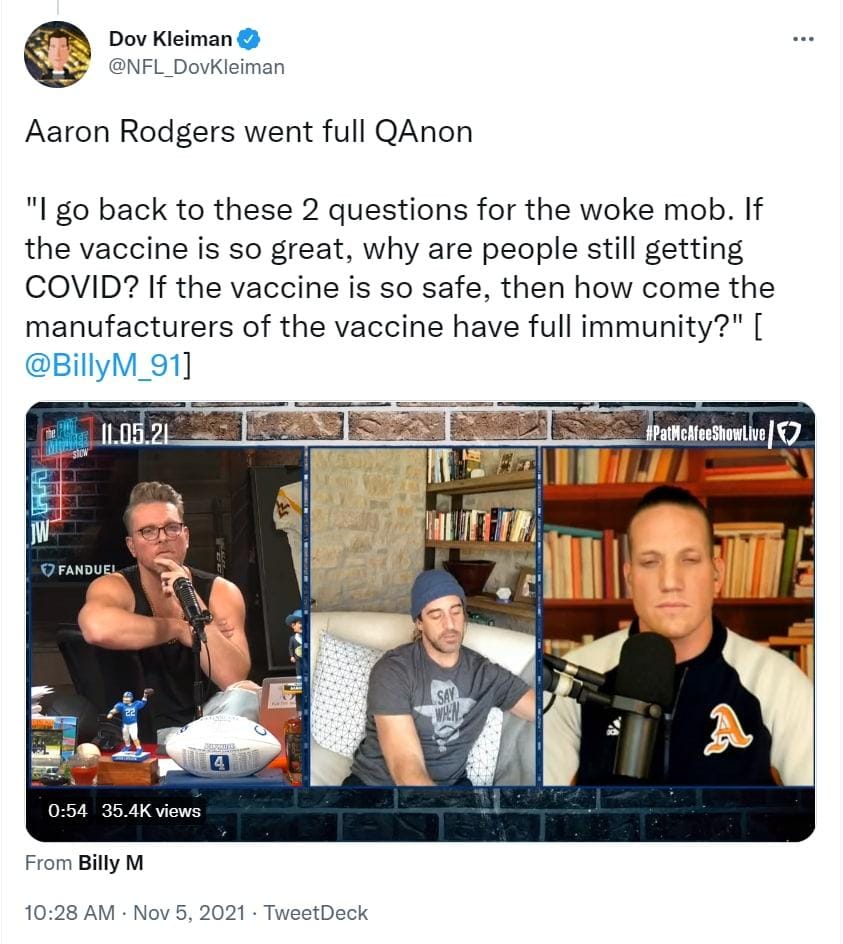843x944 pixels.
Task: Click the orange A logo on jacket
Action: pyautogui.click(x=729, y=730)
